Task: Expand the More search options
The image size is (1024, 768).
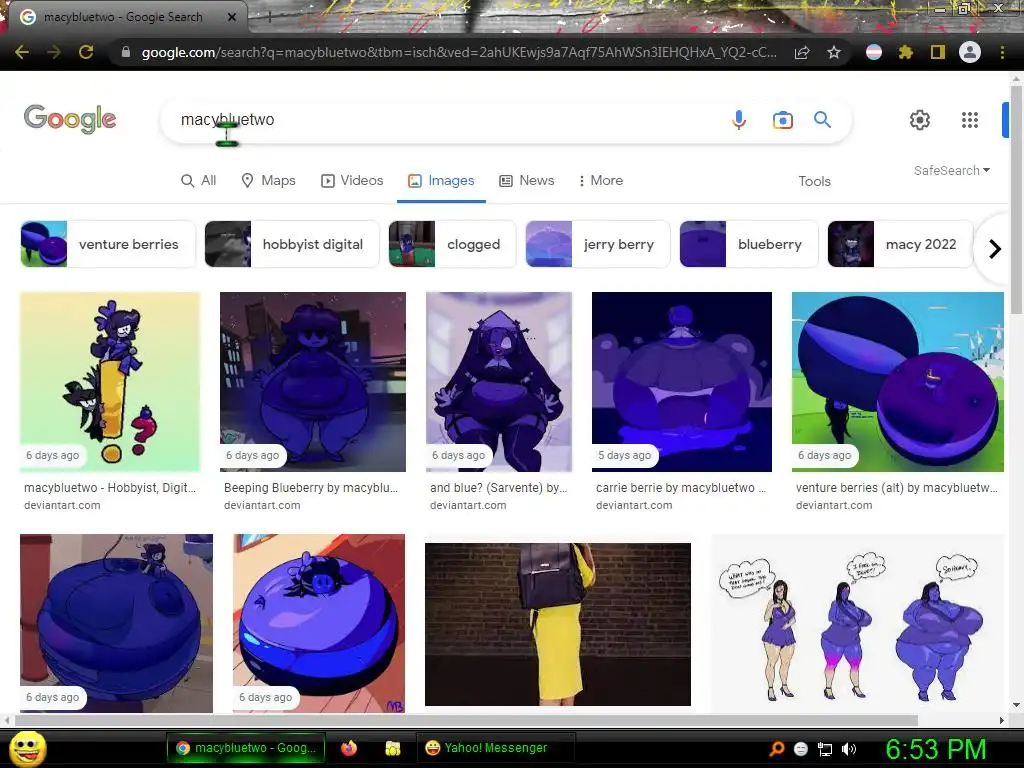Action: [600, 180]
